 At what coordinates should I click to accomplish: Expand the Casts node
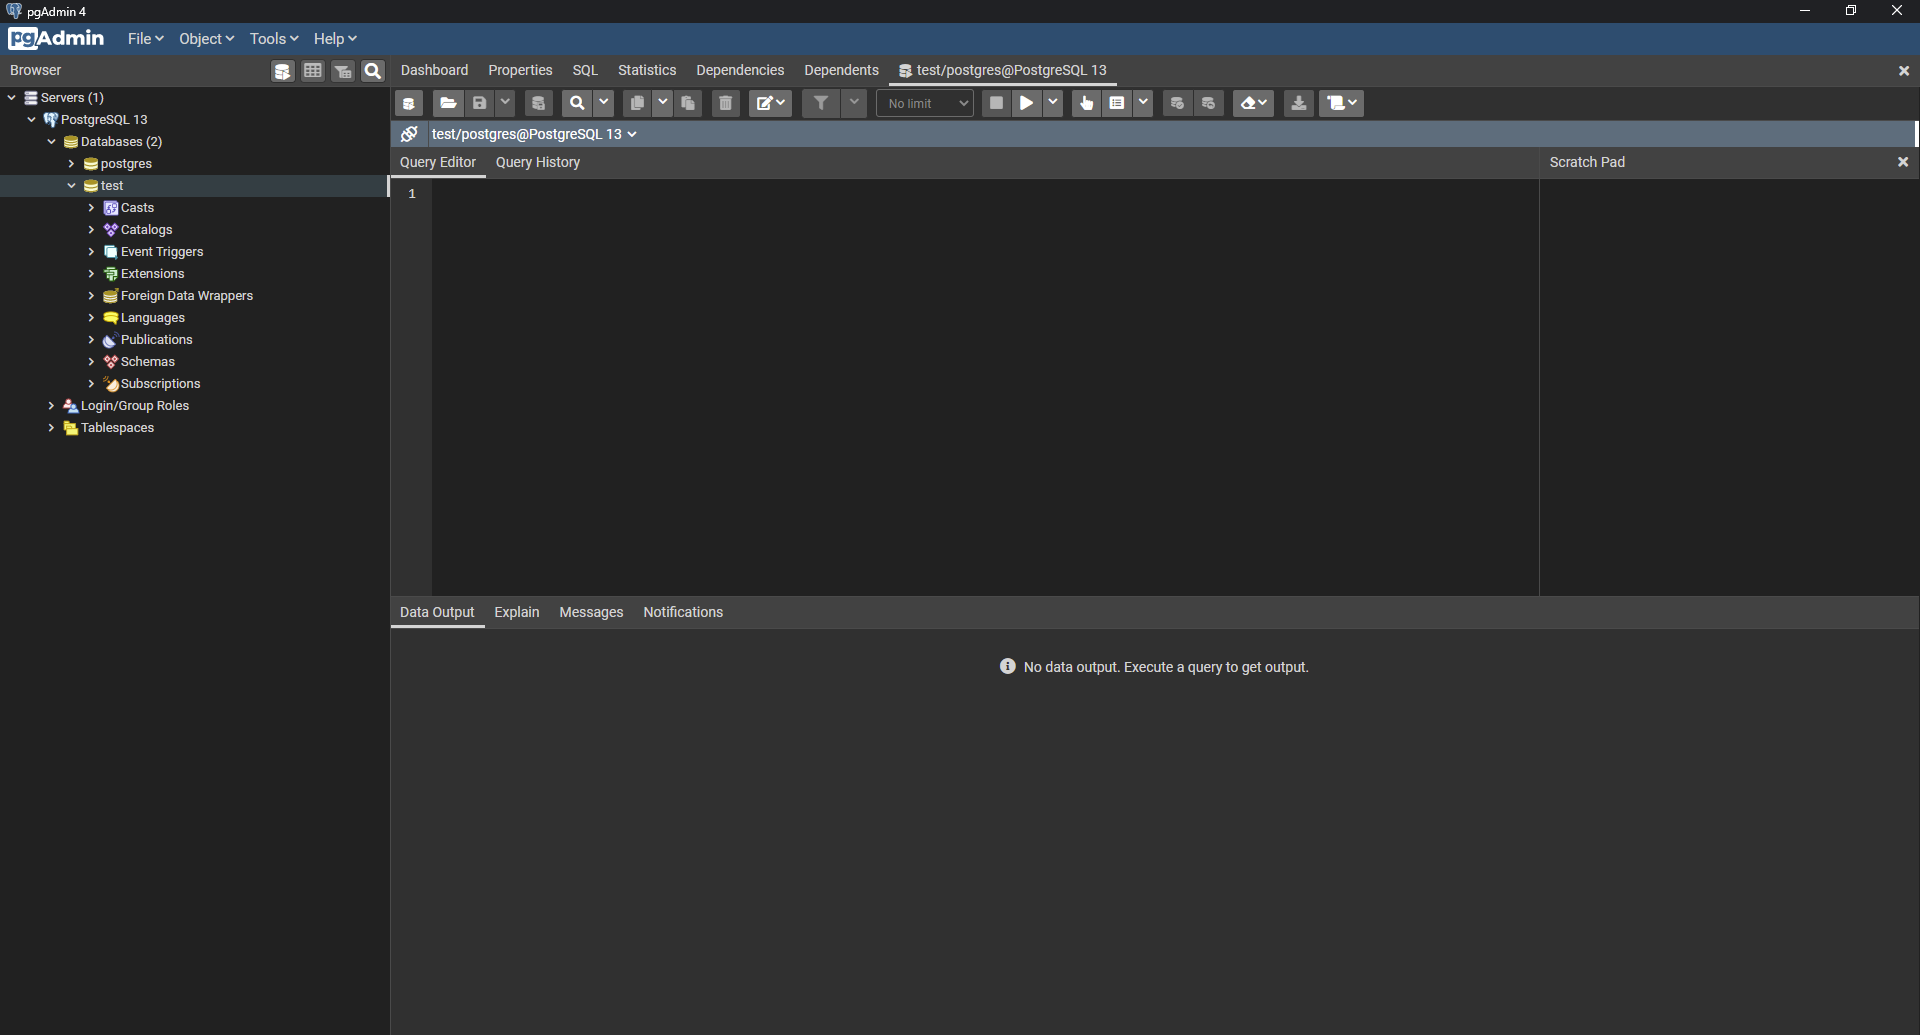coord(92,208)
